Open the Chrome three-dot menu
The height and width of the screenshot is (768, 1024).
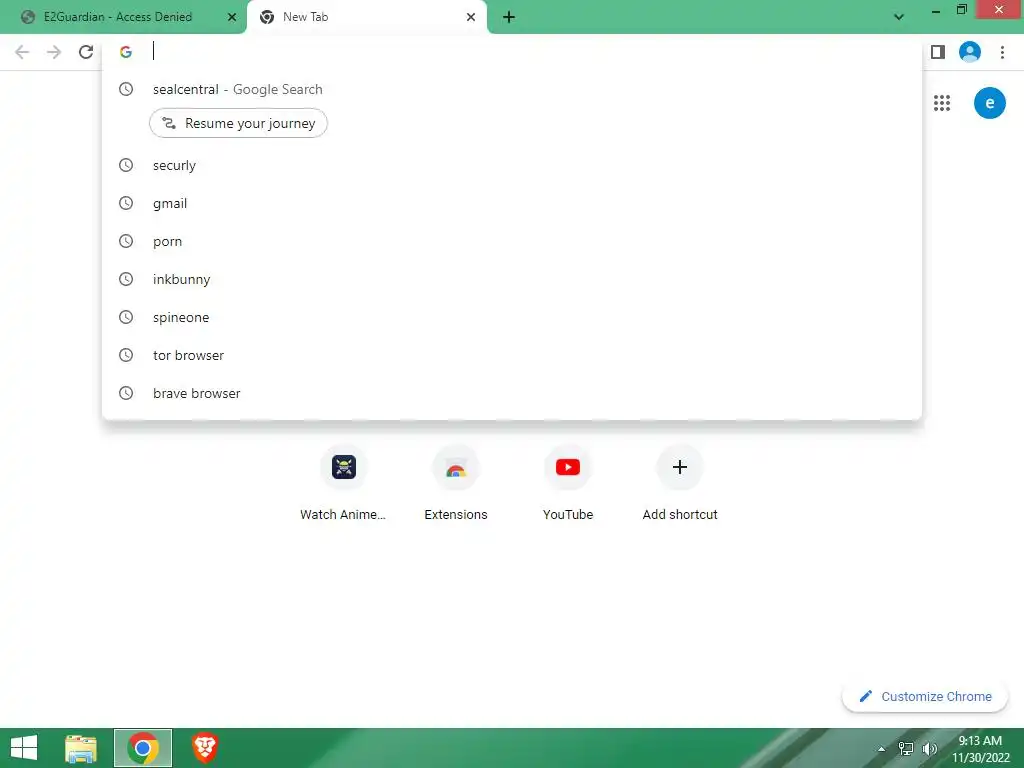pyautogui.click(x=1002, y=52)
